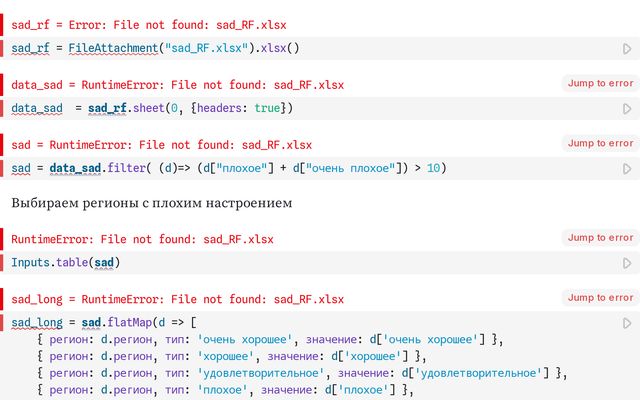Click the code line with тип 'плохое'
Image resolution: width=640 pixels, height=400 pixels.
(x=225, y=390)
